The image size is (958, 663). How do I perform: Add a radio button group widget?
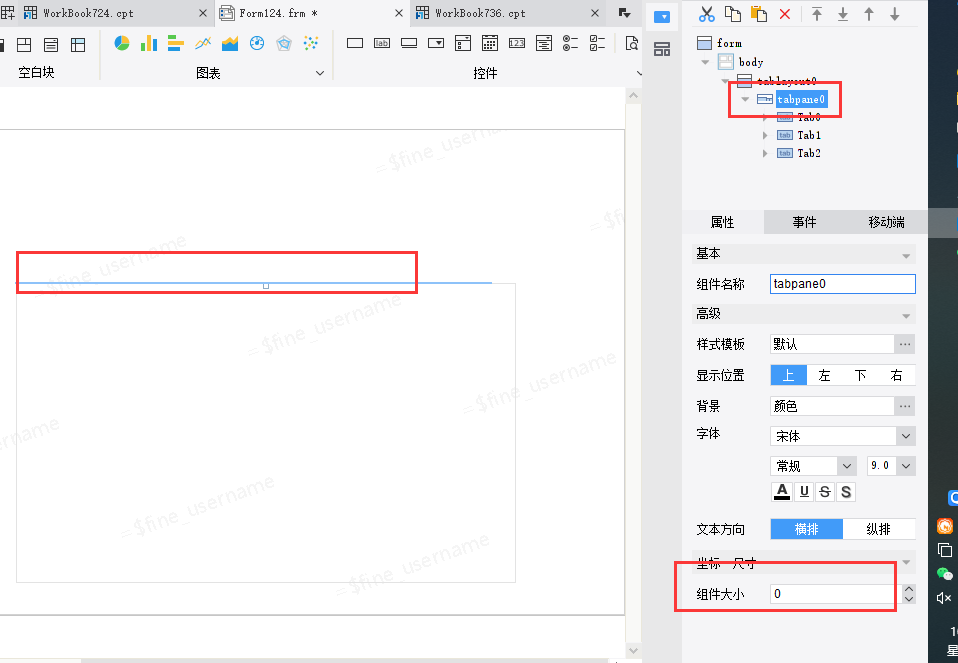click(571, 43)
